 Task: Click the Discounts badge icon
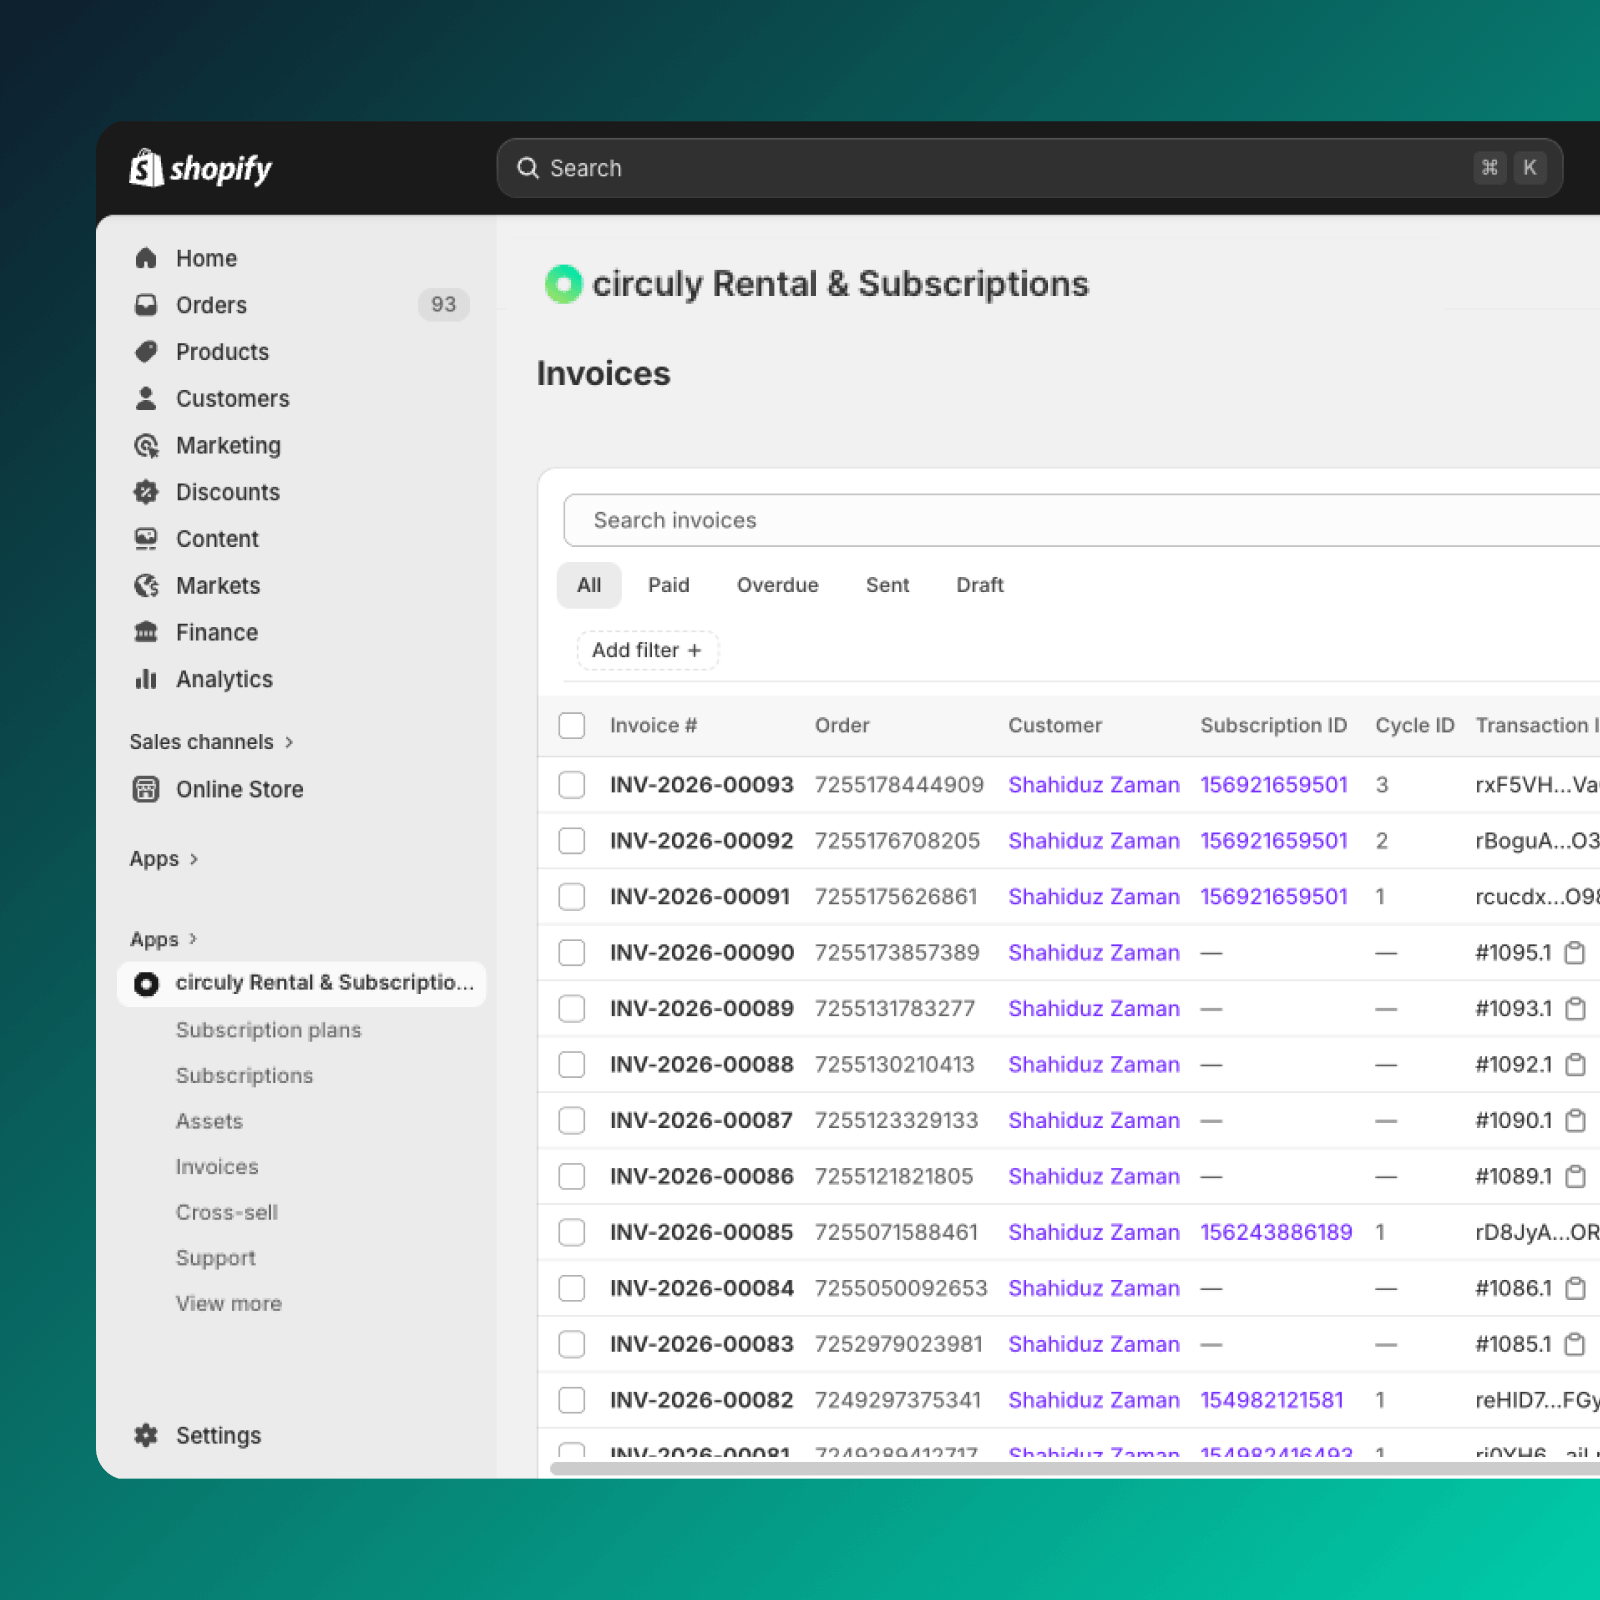coord(146,492)
